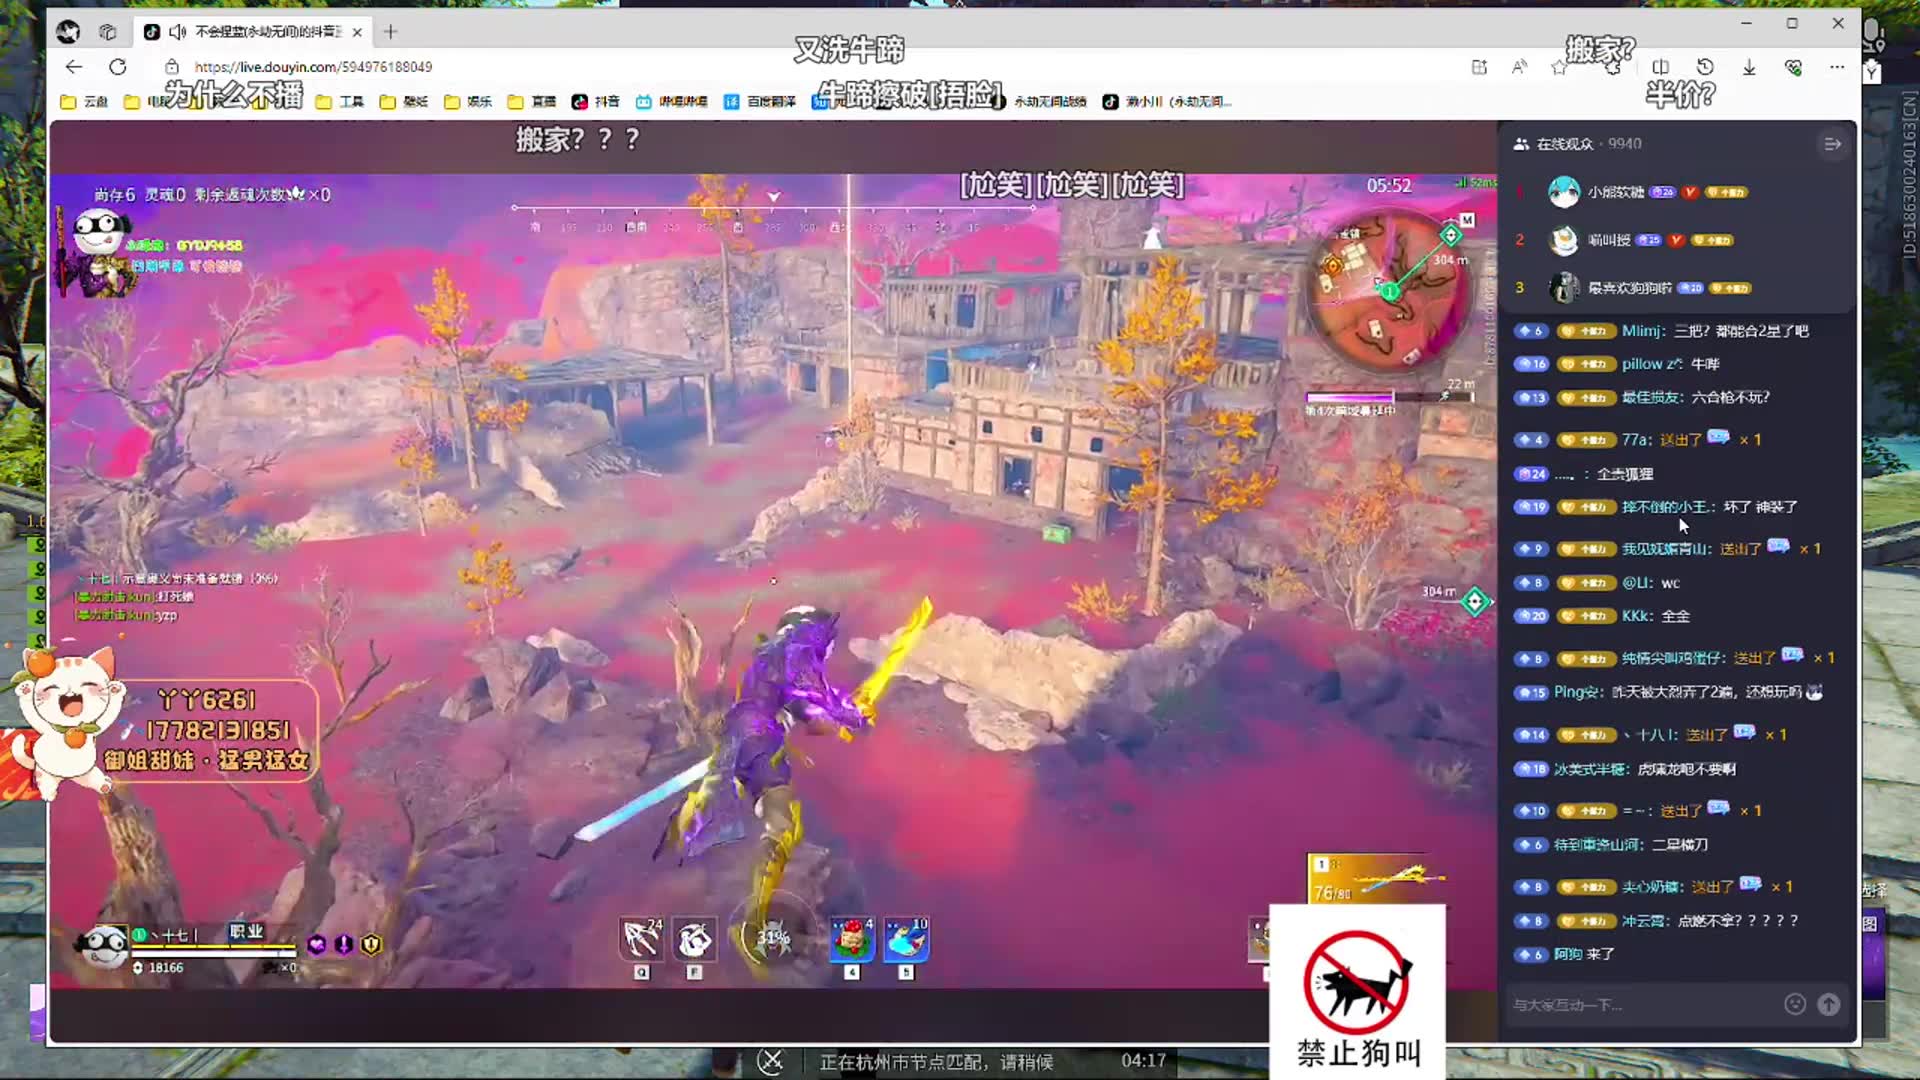Open the 百度翻译 bookmark
Screen dimensions: 1920x1080
click(x=760, y=101)
